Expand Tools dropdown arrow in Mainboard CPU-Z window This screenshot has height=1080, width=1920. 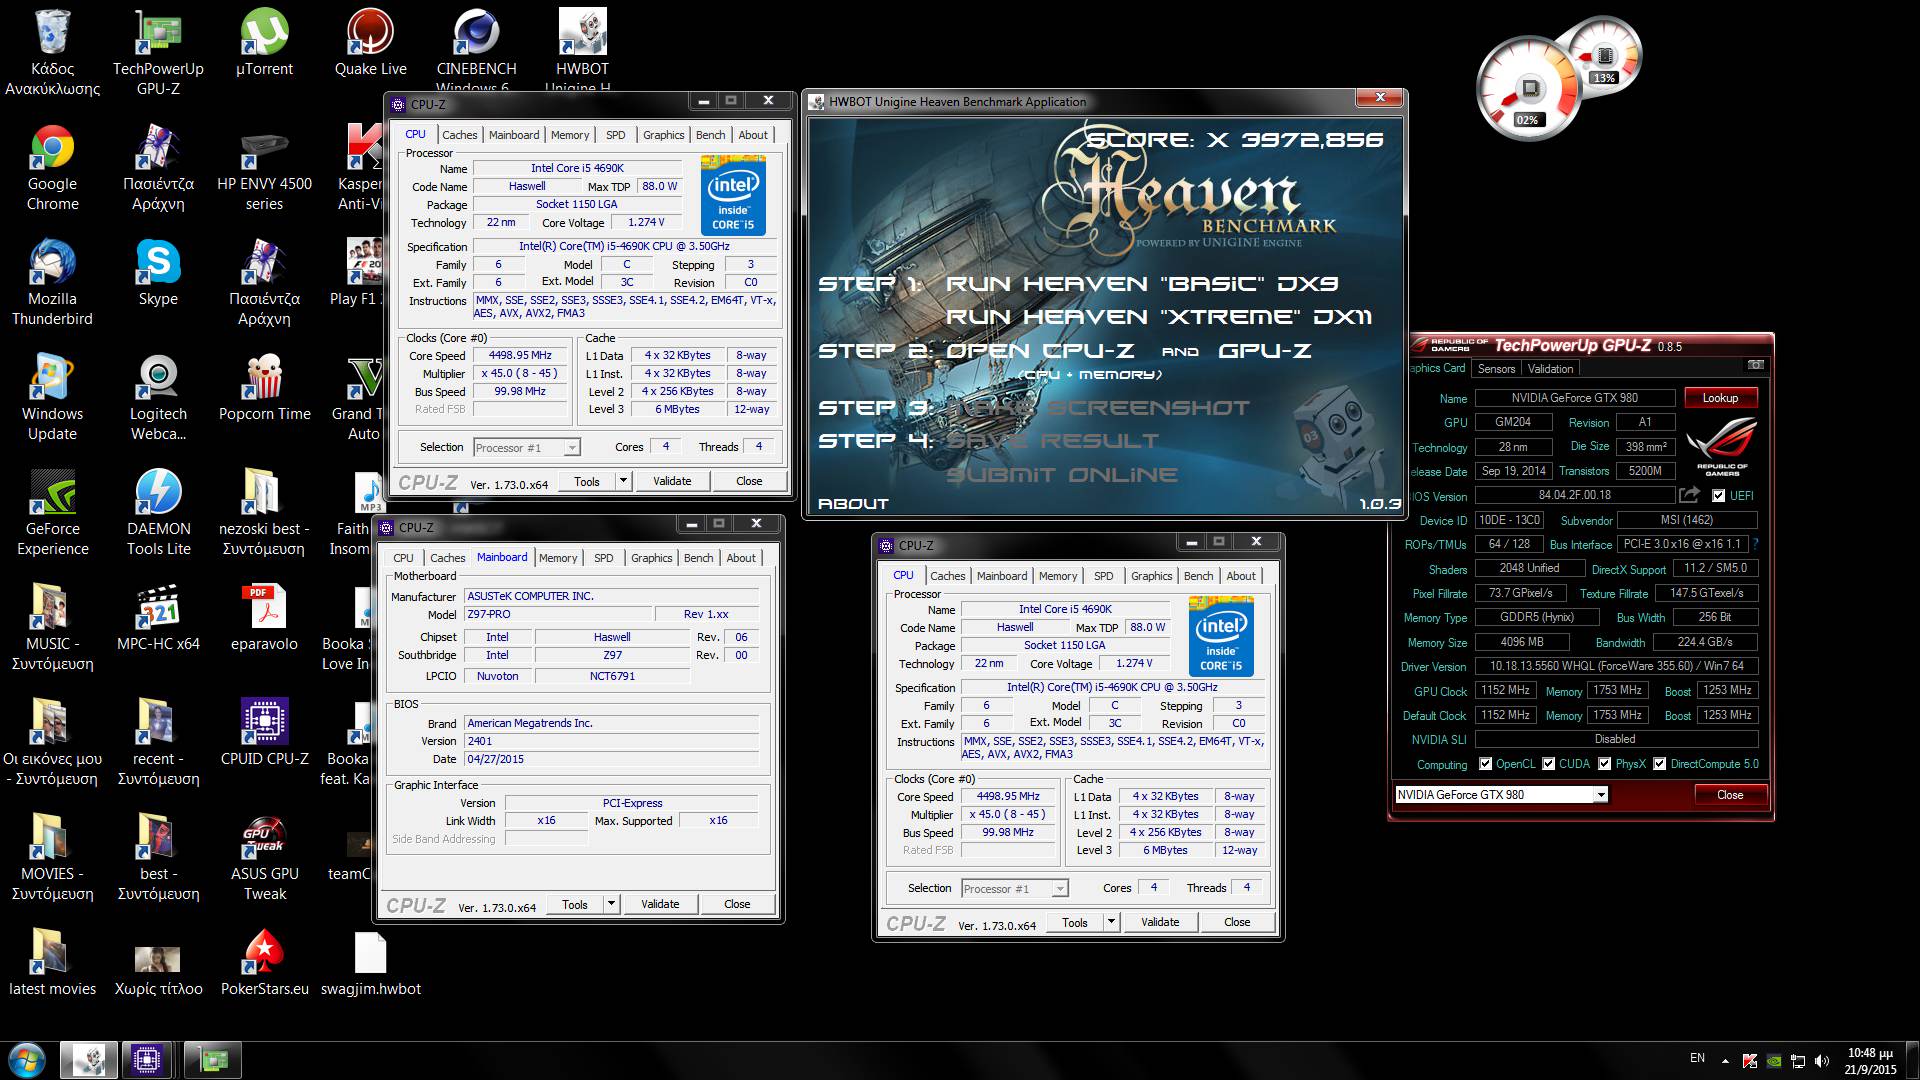click(x=610, y=904)
